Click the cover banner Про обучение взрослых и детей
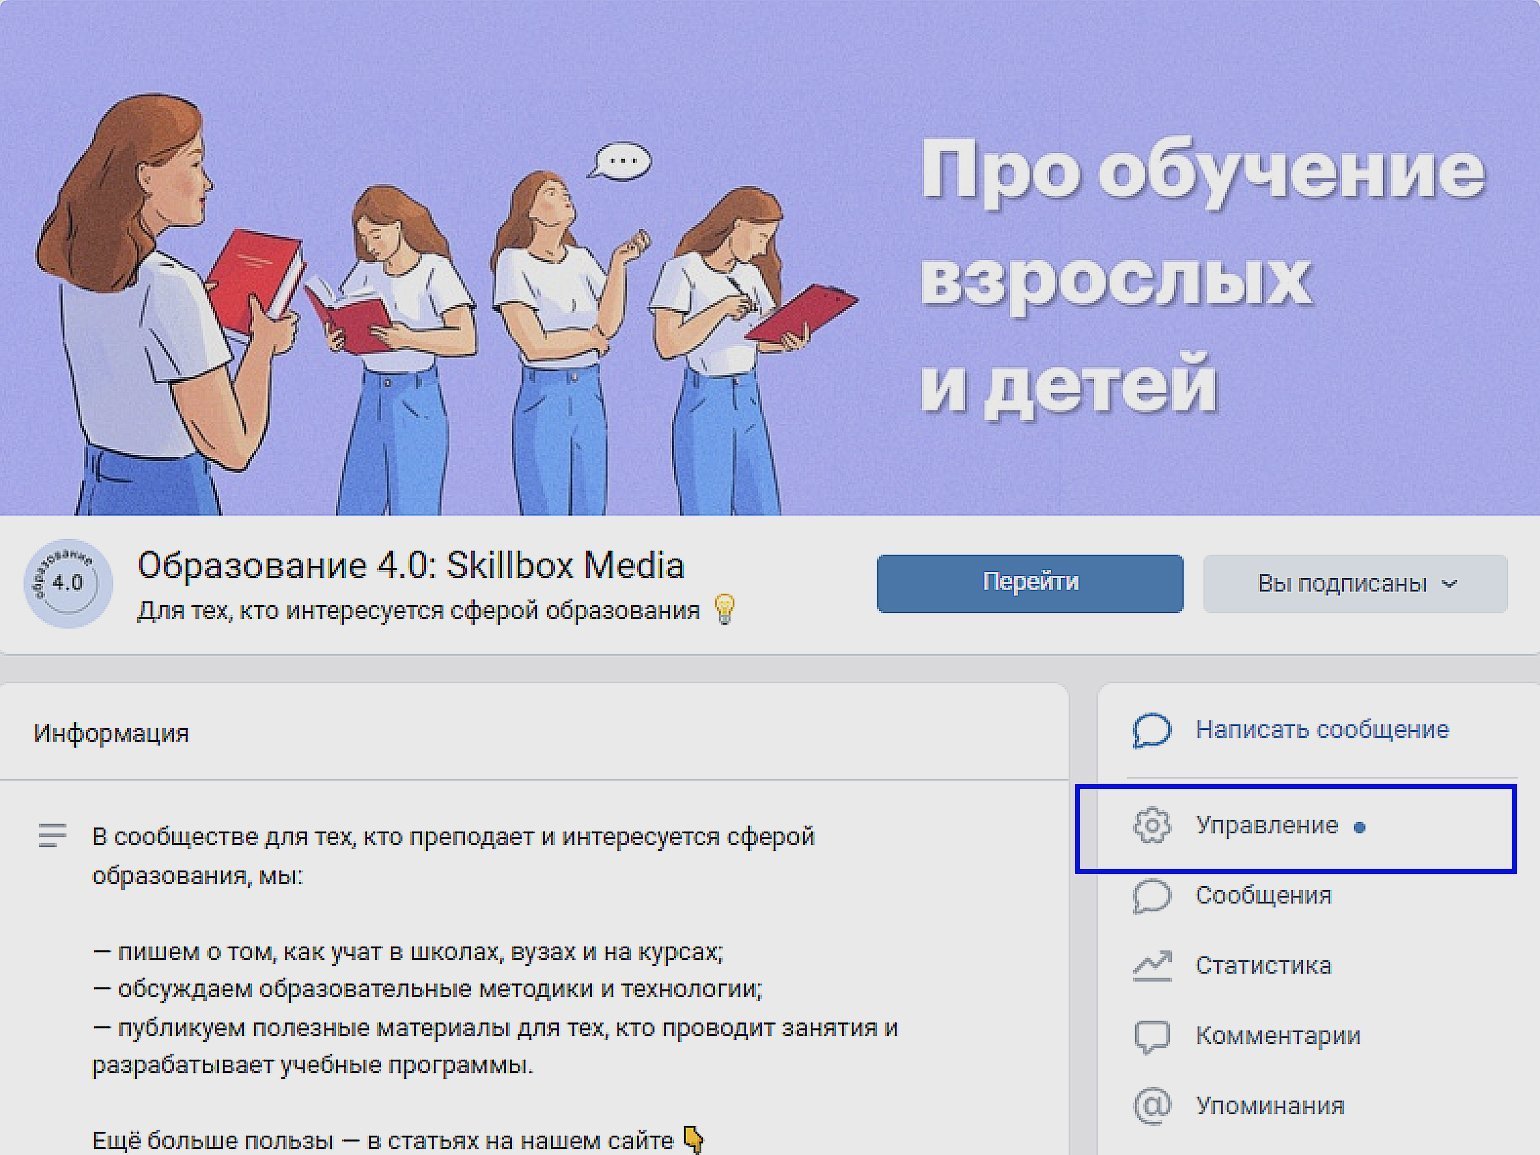The height and width of the screenshot is (1155, 1540). click(770, 258)
